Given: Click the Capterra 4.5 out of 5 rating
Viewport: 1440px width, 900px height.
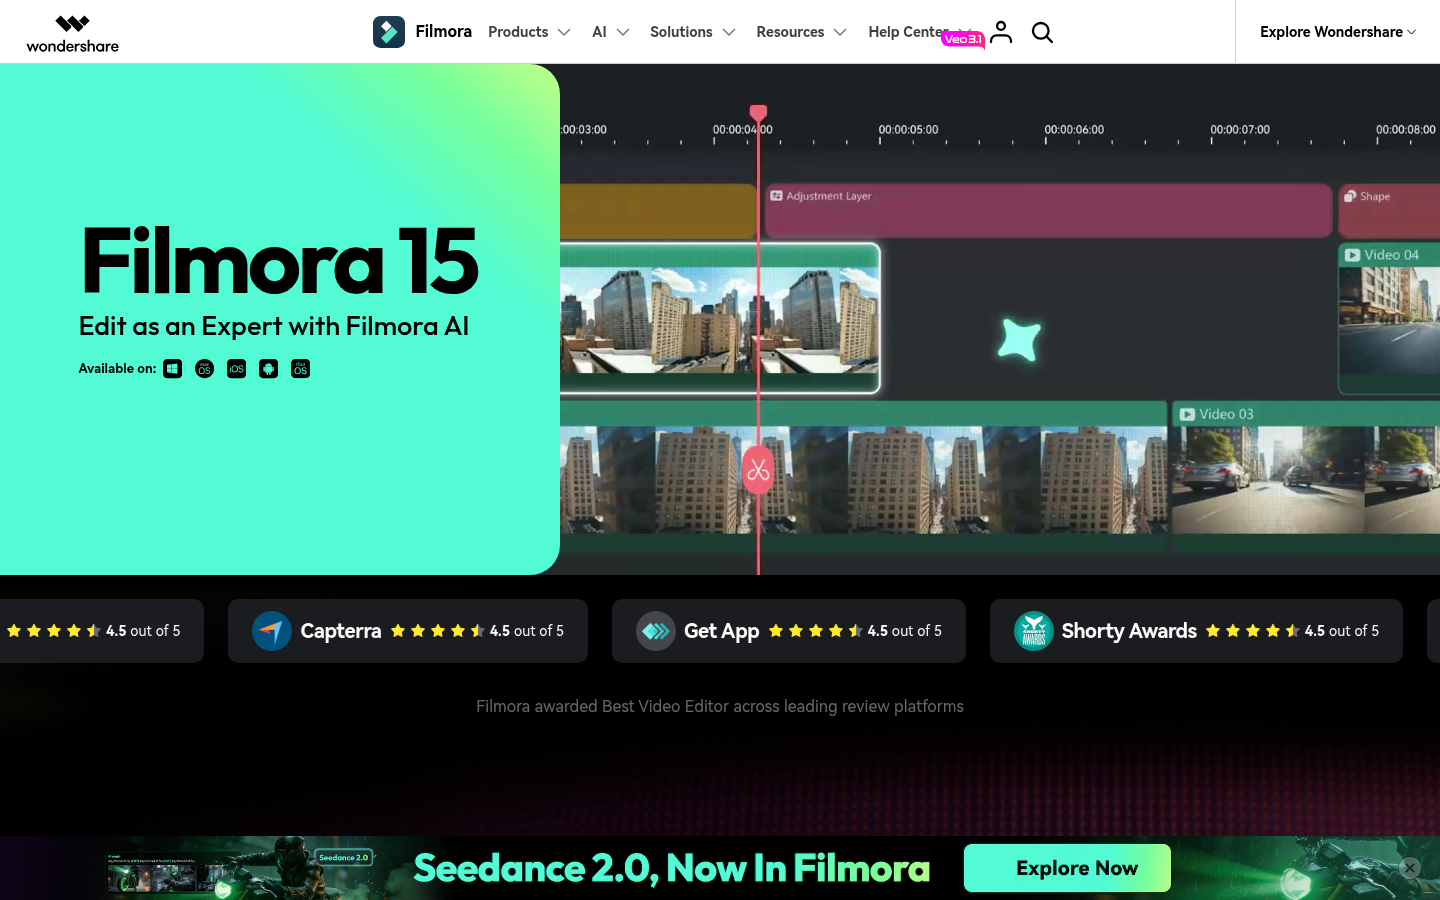Looking at the screenshot, I should [x=477, y=631].
